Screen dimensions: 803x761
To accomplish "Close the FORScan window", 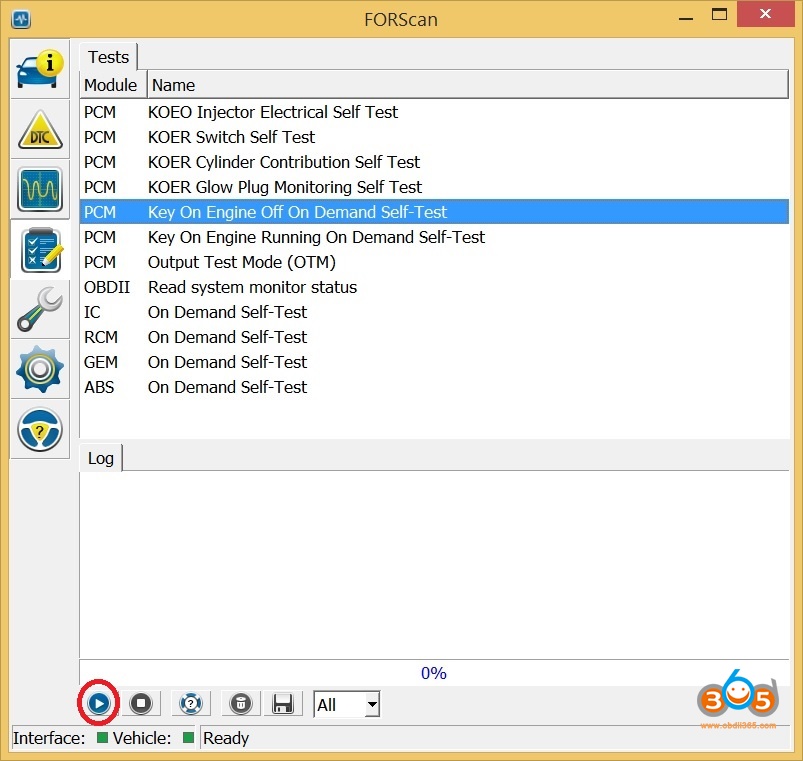I will [x=765, y=14].
